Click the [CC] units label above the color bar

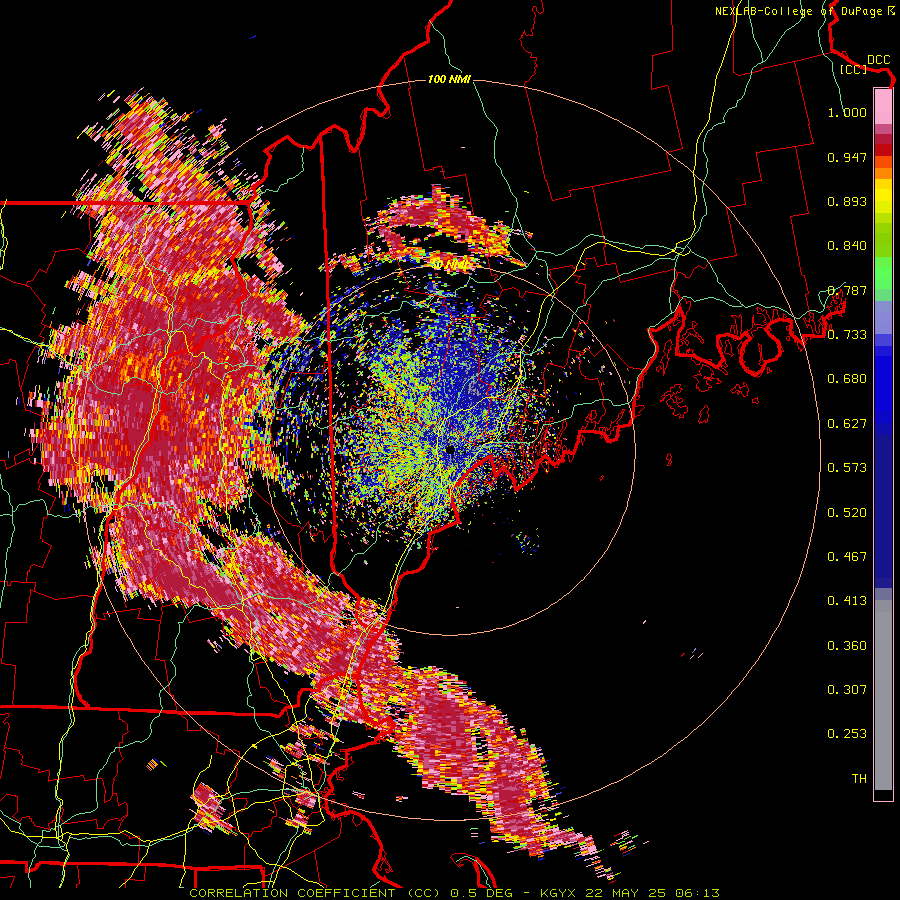[854, 69]
